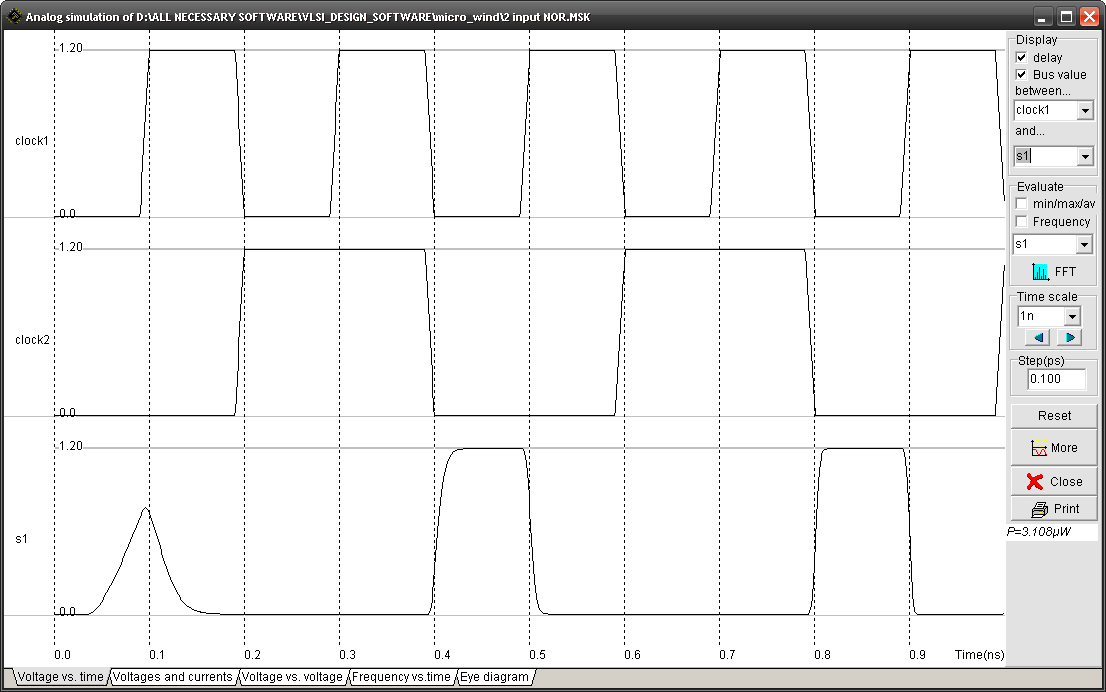Viewport: 1106px width, 692px height.
Task: Click the right blue arrow to pan timeline
Action: pyautogui.click(x=1068, y=337)
